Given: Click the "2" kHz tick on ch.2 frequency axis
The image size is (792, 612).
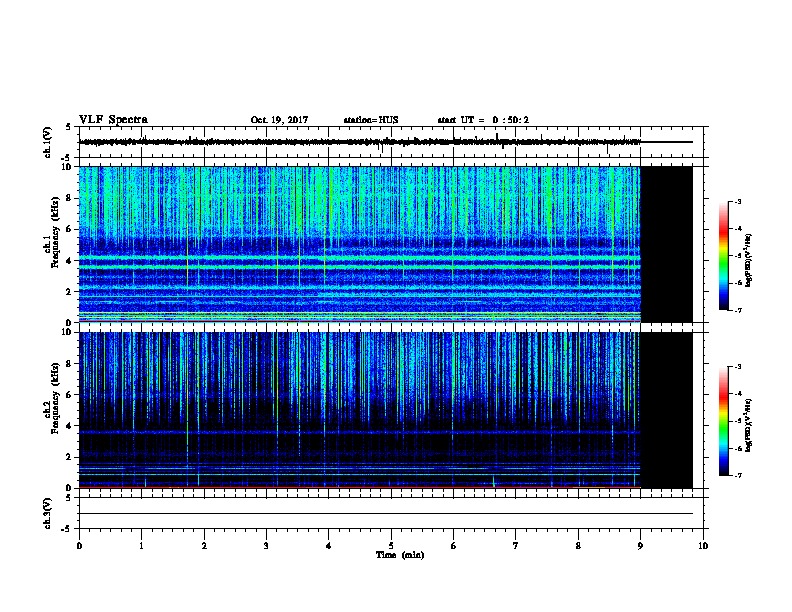Looking at the screenshot, I should click(70, 457).
